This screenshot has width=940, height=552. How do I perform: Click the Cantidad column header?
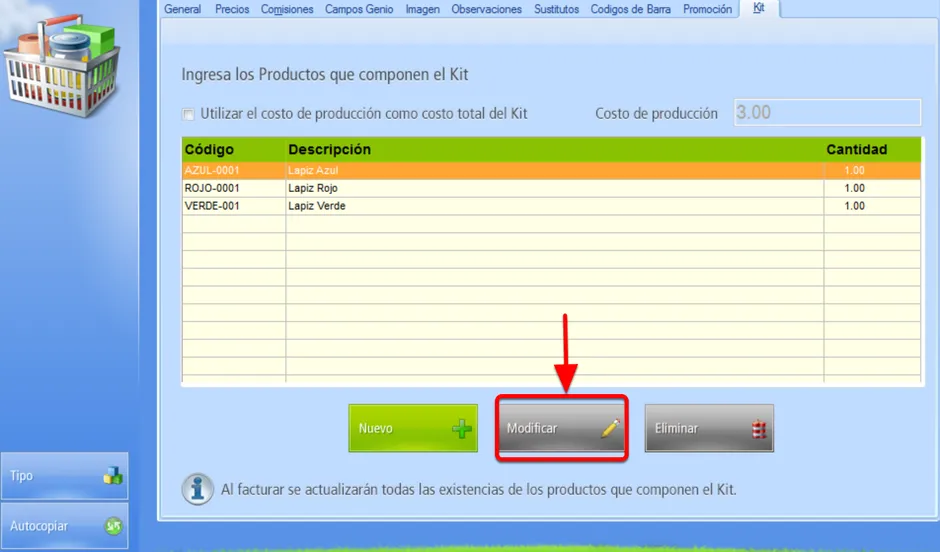point(872,149)
